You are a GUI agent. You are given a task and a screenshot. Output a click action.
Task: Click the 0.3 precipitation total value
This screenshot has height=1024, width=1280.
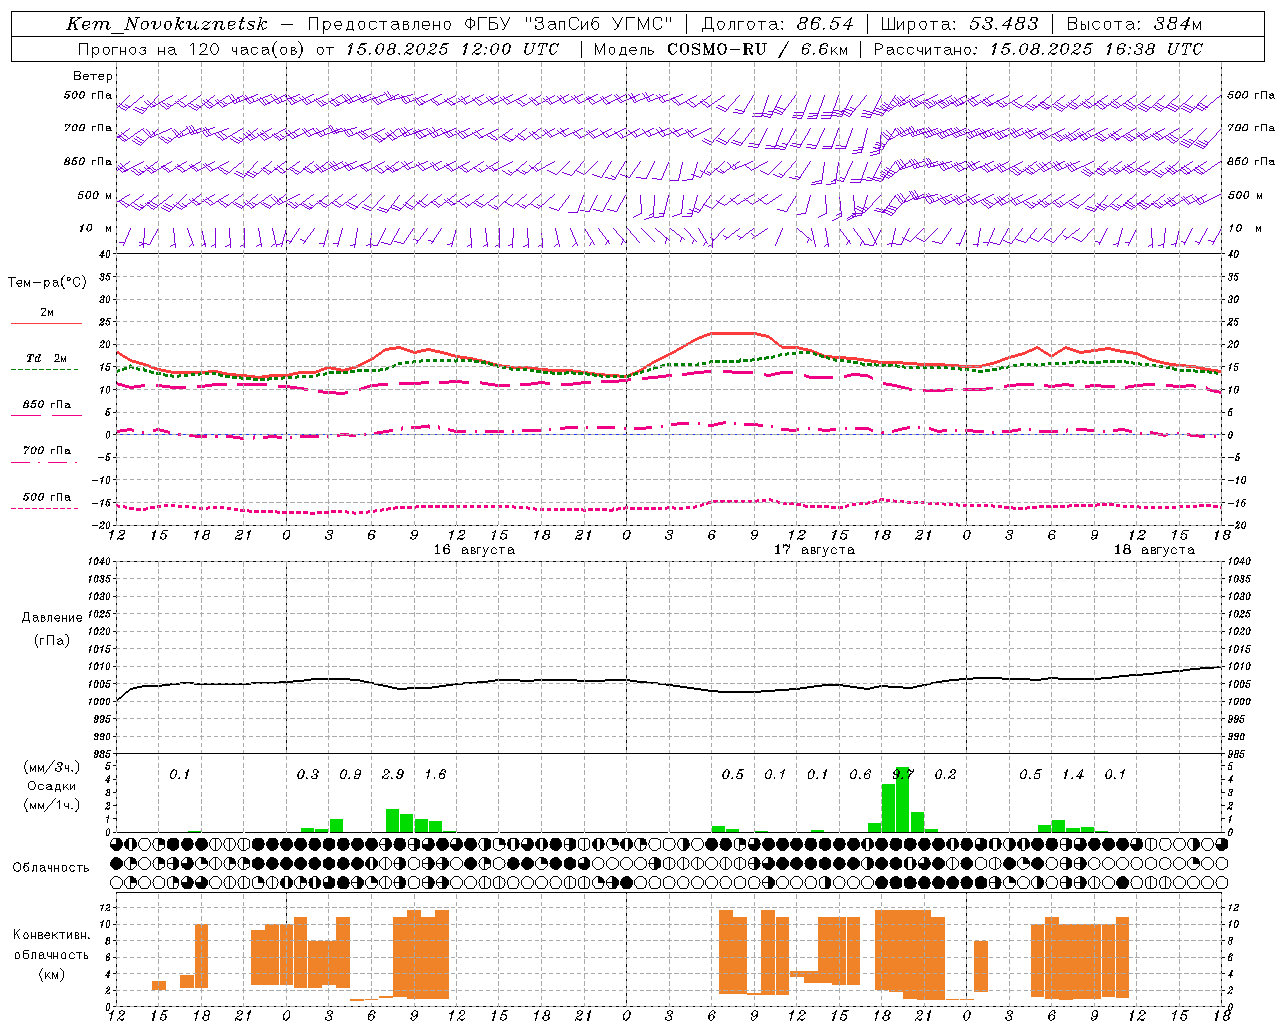[x=308, y=775]
